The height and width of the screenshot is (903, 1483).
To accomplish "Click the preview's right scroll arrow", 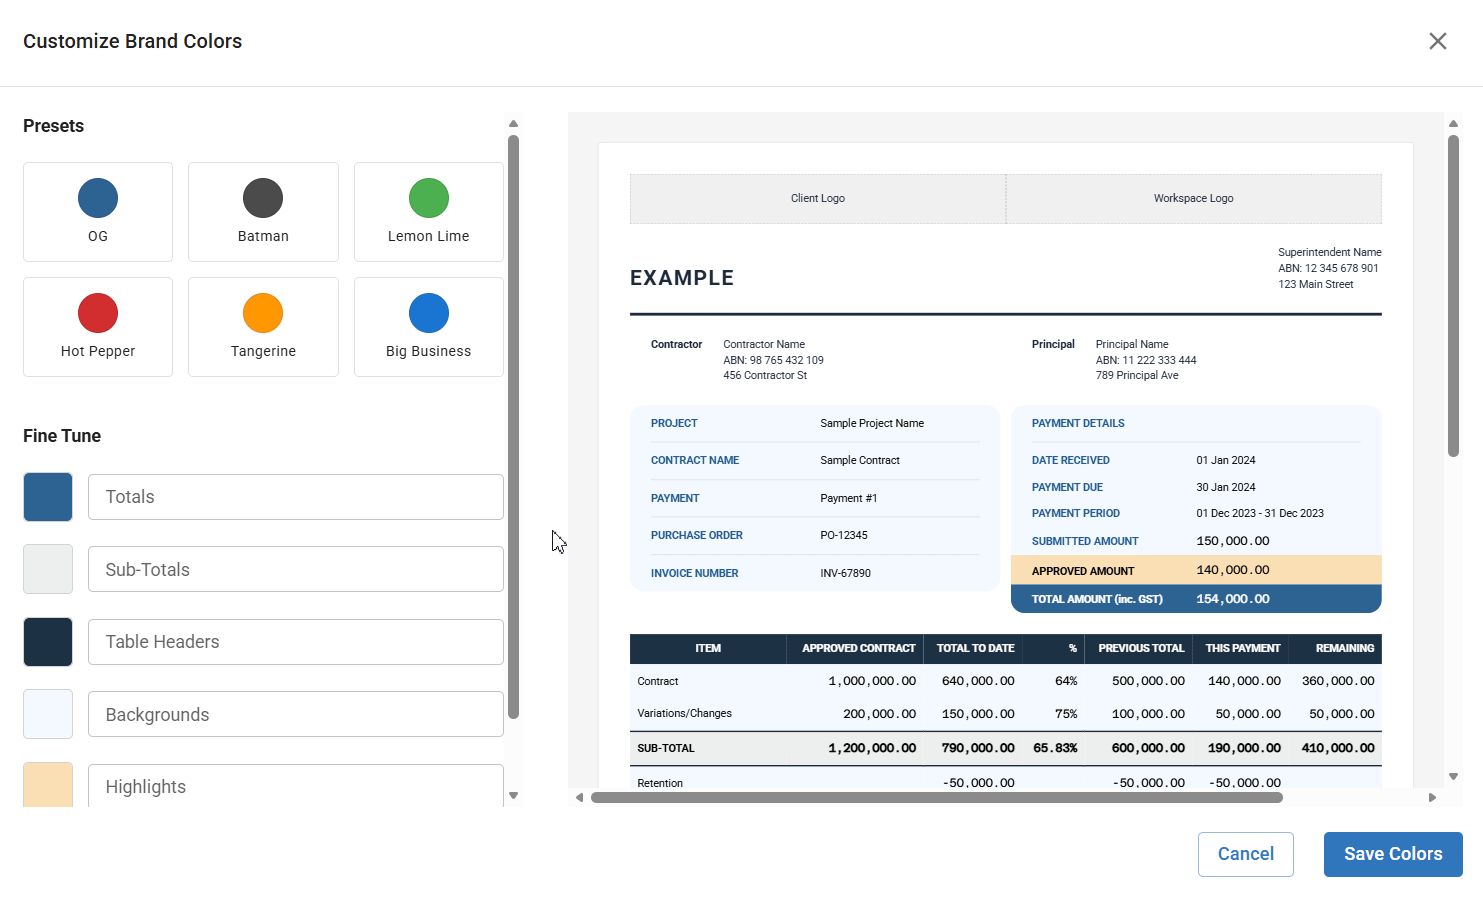I will pyautogui.click(x=1432, y=798).
